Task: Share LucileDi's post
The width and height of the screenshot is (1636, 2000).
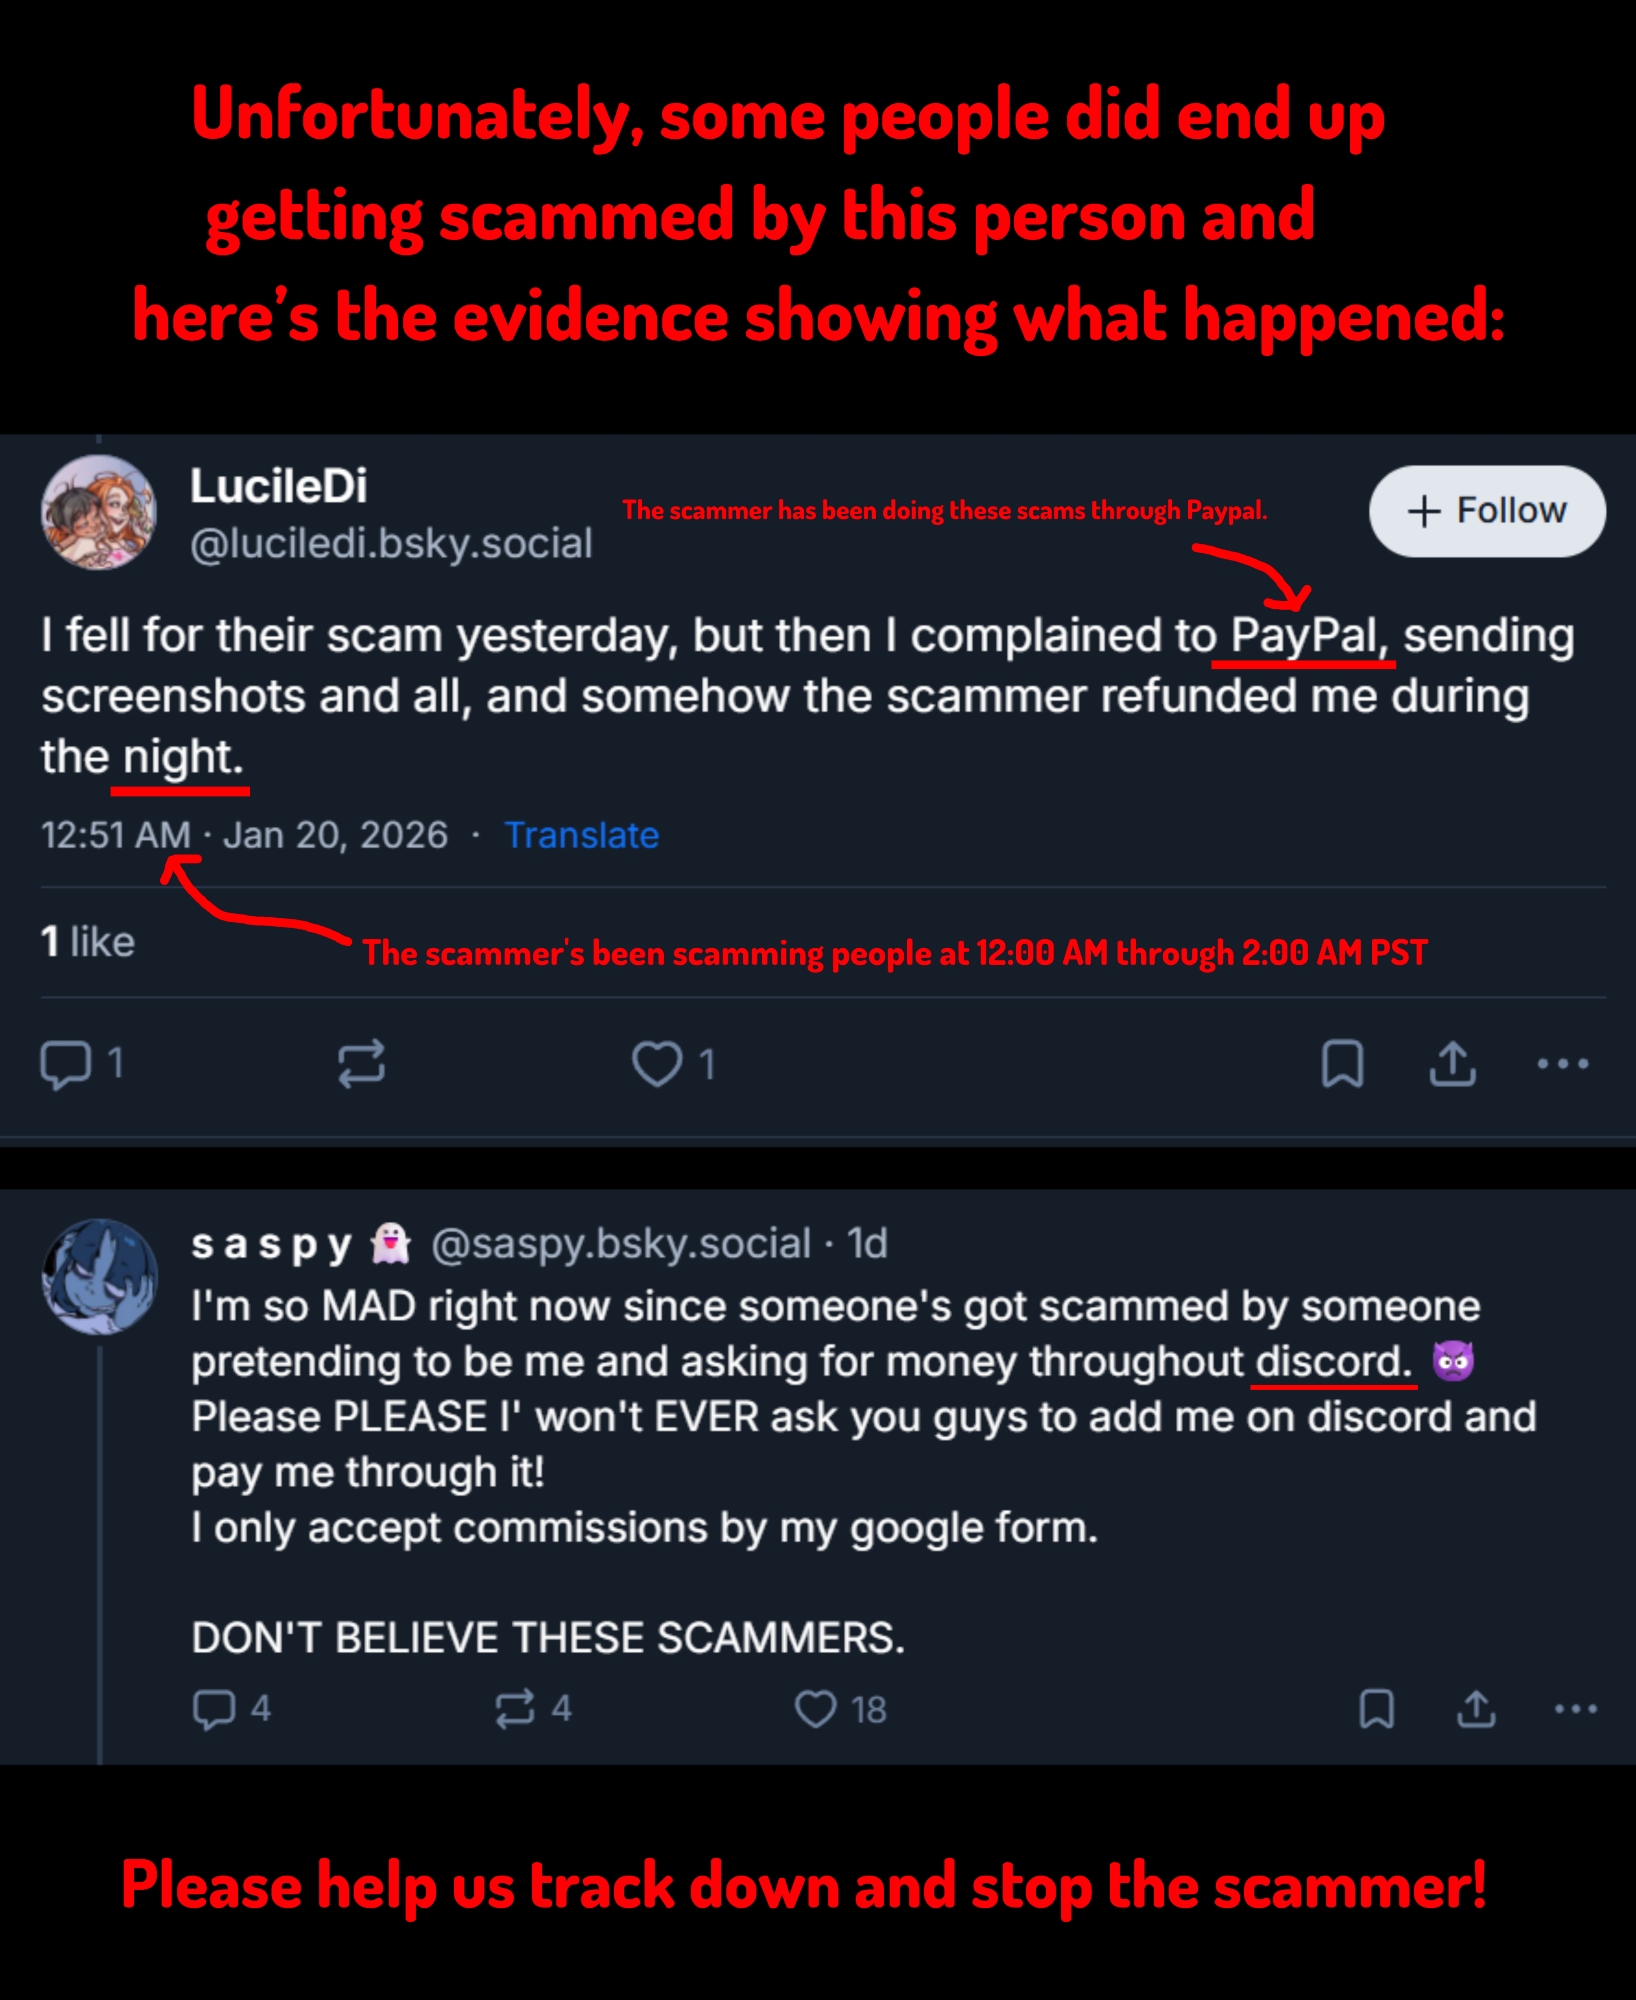Action: click(x=1452, y=1063)
